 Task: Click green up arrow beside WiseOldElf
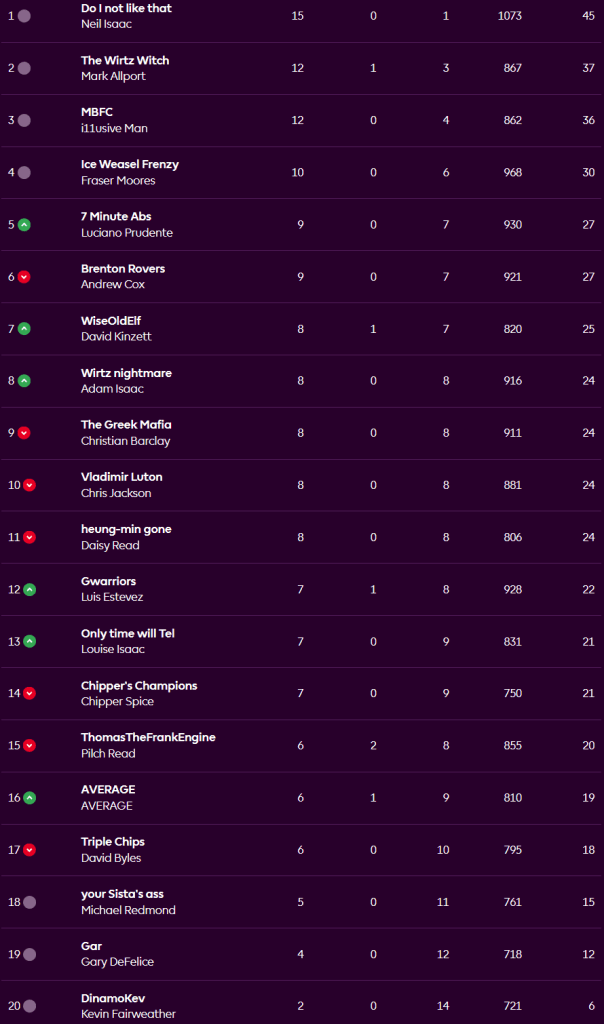(24, 328)
